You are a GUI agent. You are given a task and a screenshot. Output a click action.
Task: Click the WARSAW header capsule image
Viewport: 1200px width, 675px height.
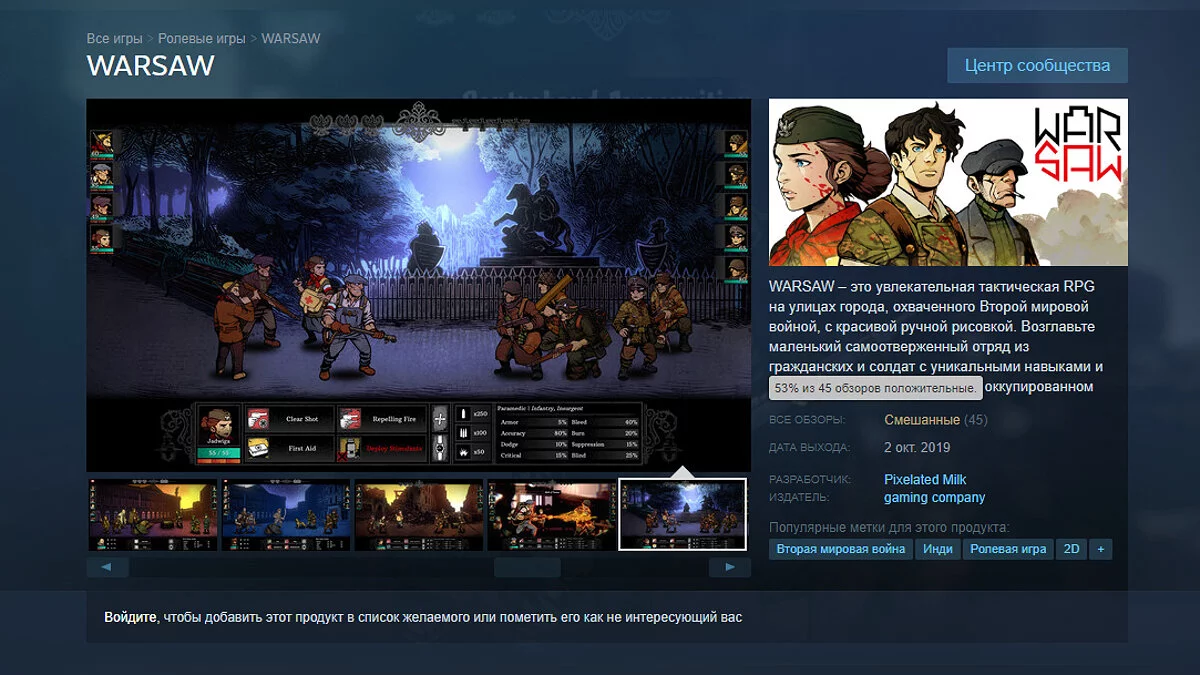pyautogui.click(x=948, y=182)
